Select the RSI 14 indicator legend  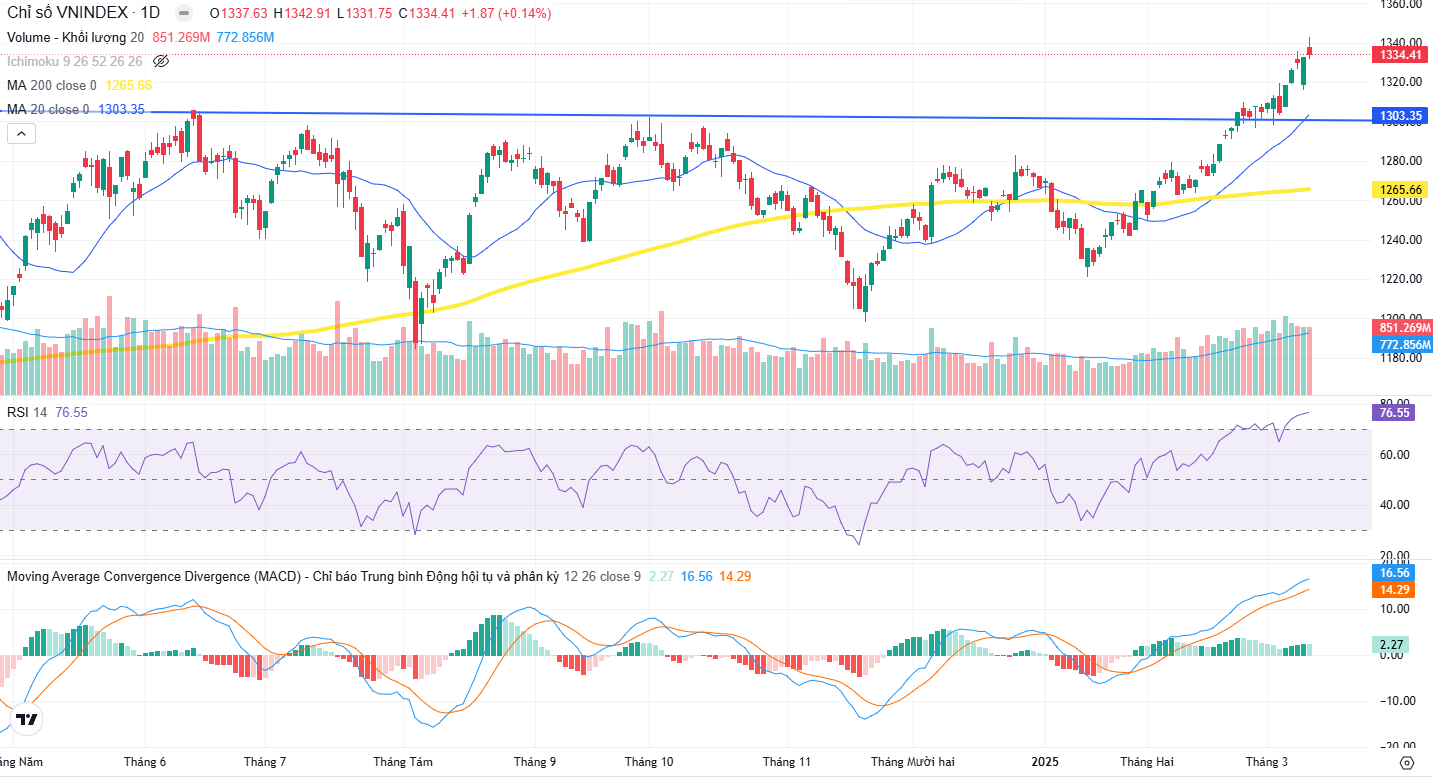(x=28, y=412)
